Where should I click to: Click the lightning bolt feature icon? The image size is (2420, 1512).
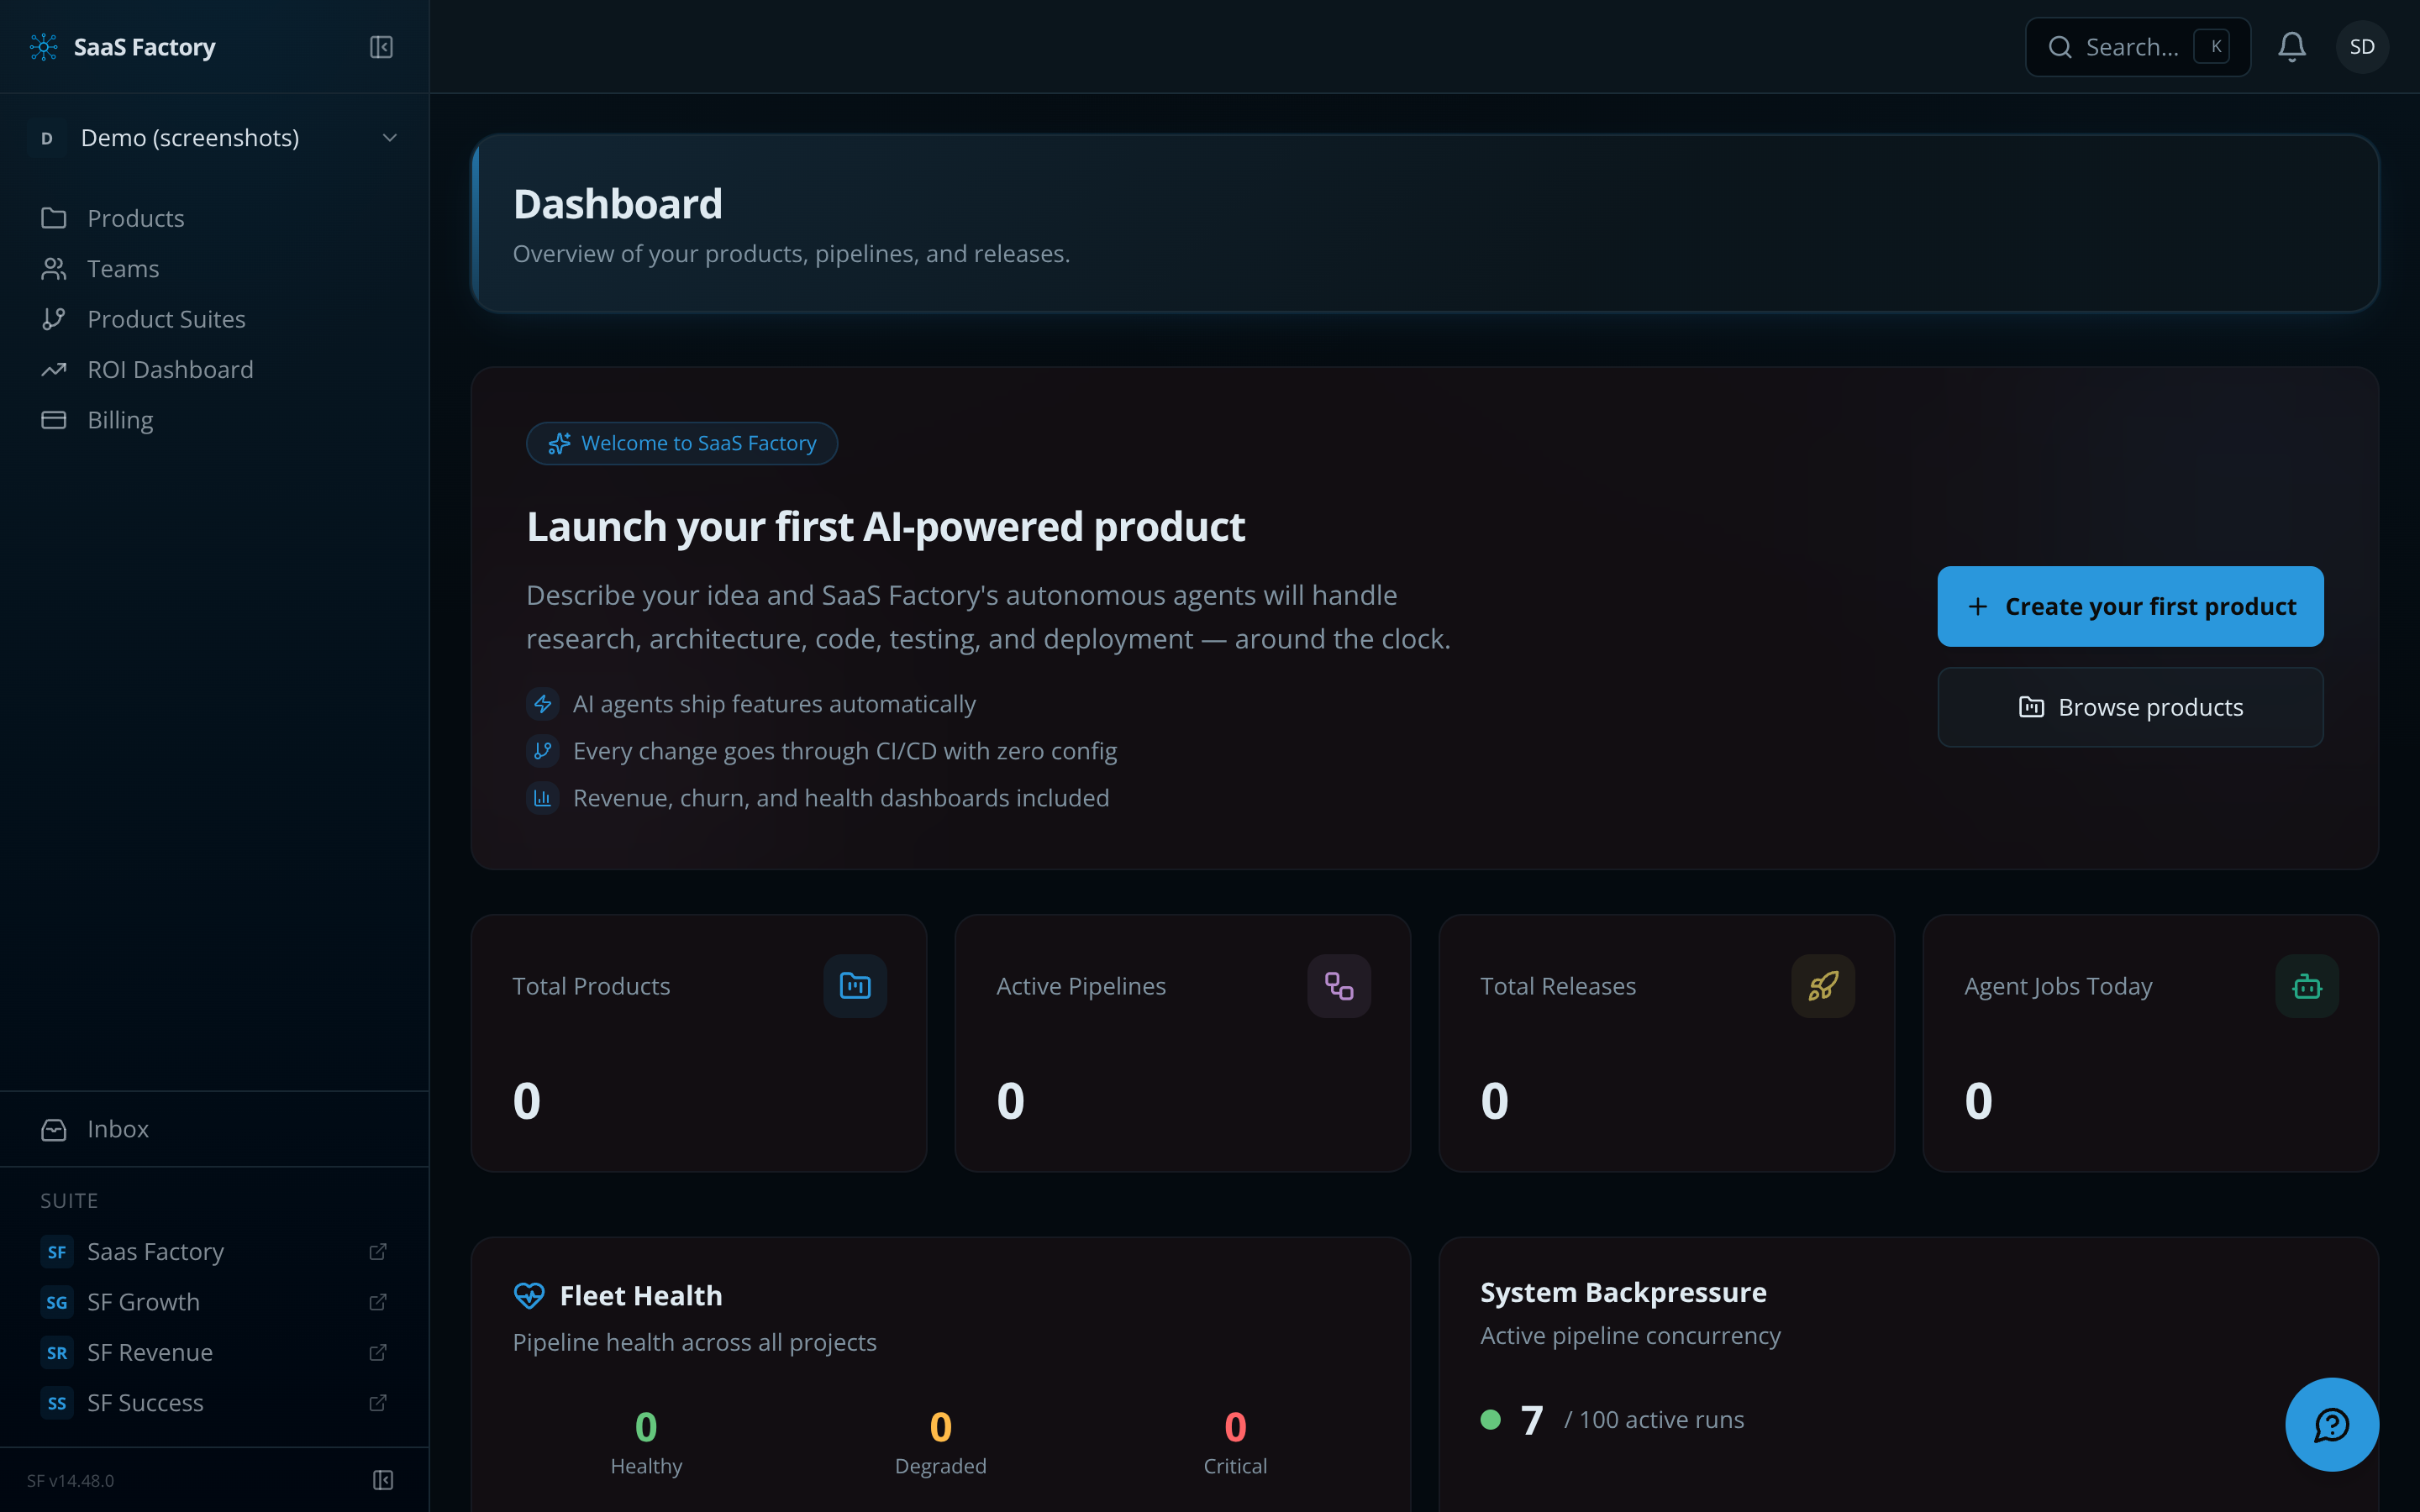(x=543, y=704)
